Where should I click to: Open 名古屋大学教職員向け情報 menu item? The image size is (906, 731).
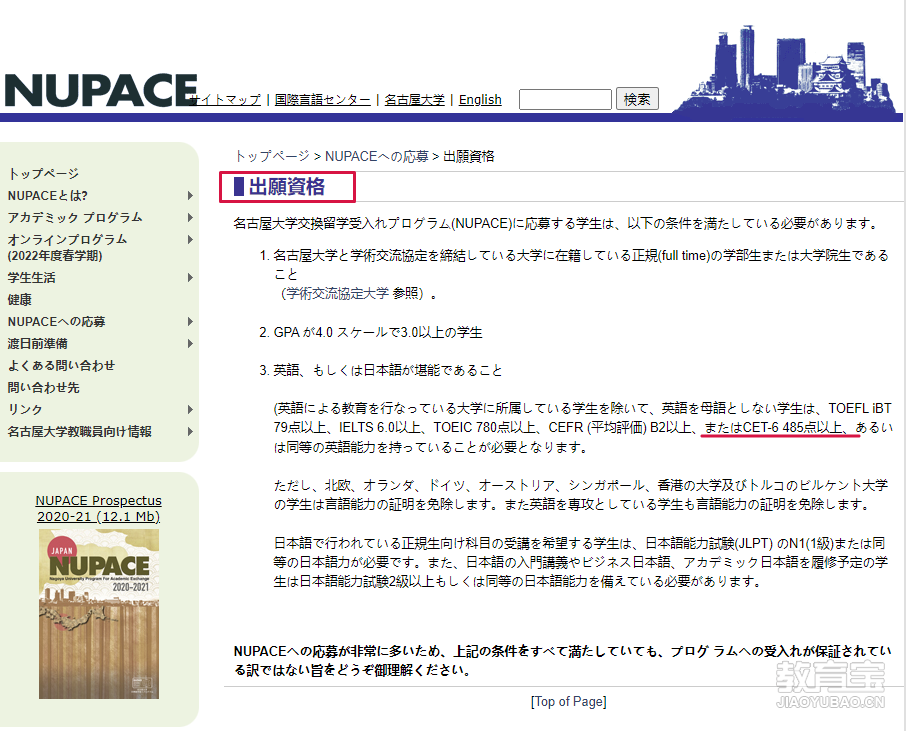pyautogui.click(x=80, y=431)
